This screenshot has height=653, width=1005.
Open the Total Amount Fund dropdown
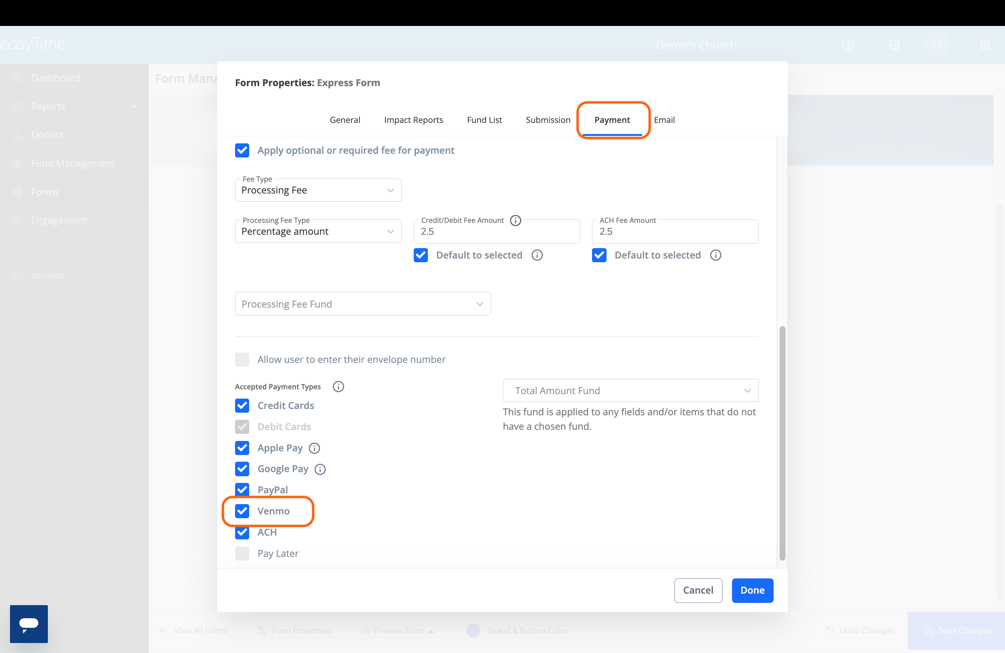630,391
